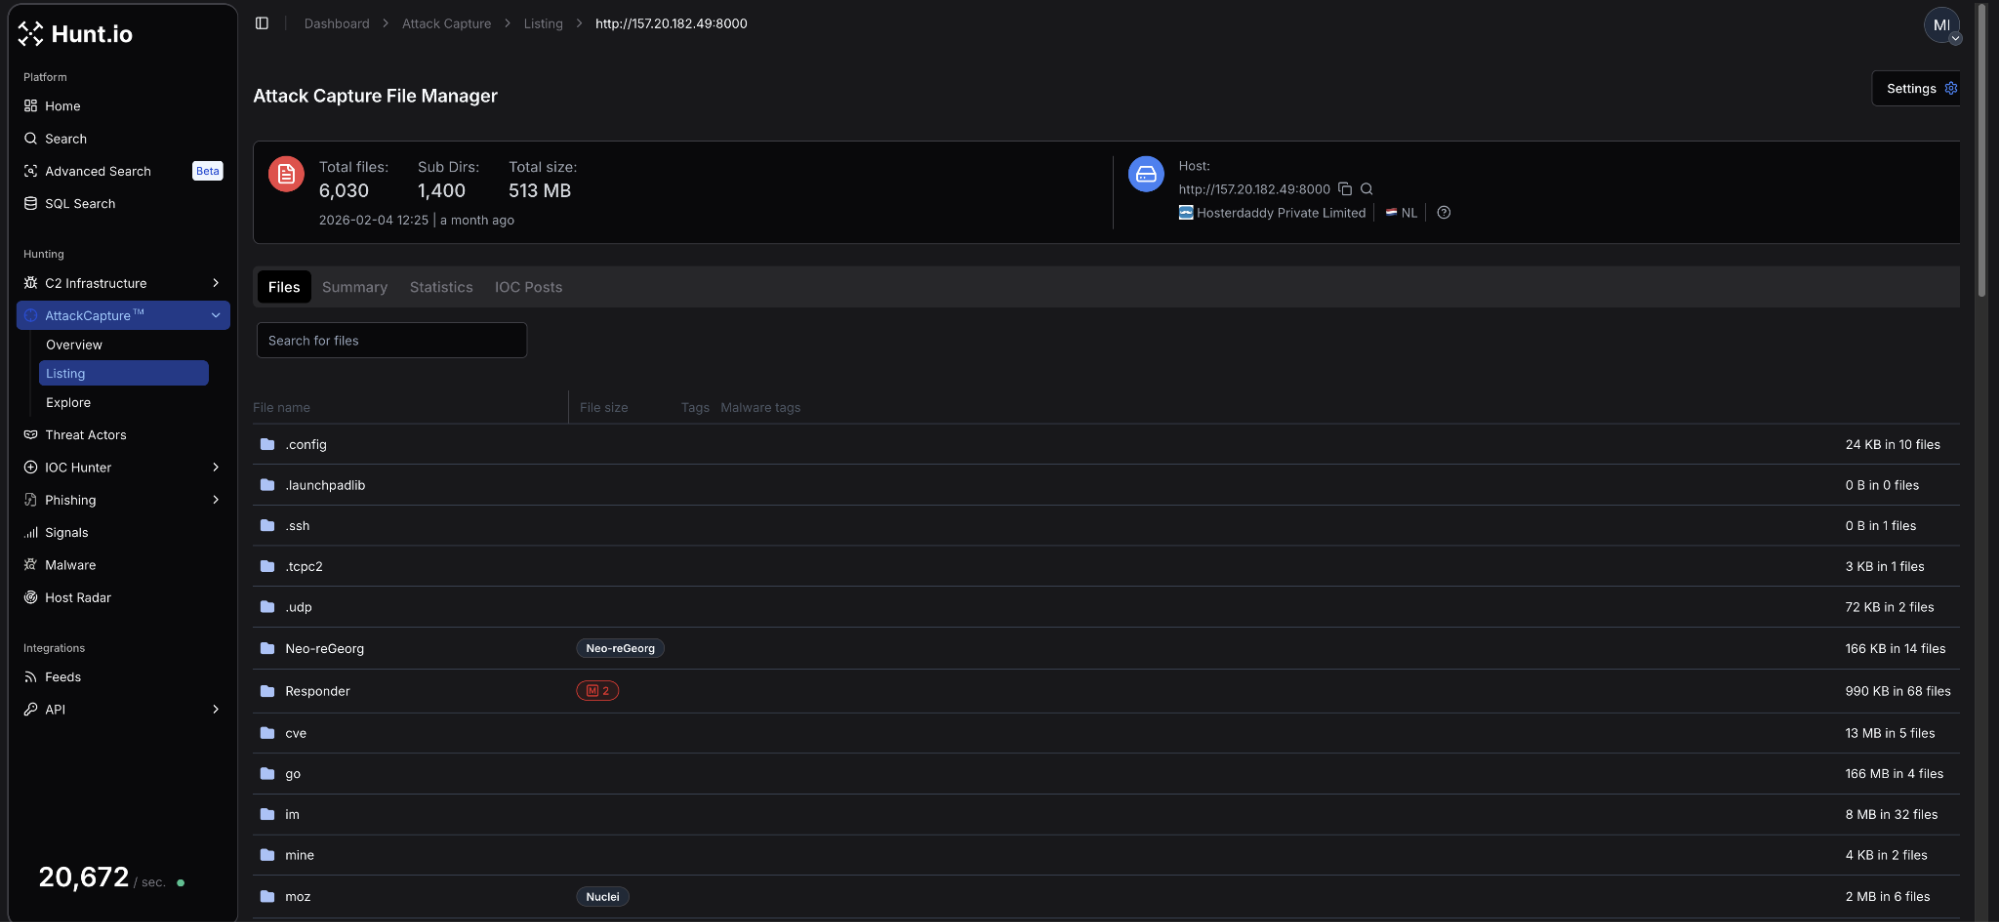Click the Search for files field
The height and width of the screenshot is (923, 1999).
[x=391, y=341]
